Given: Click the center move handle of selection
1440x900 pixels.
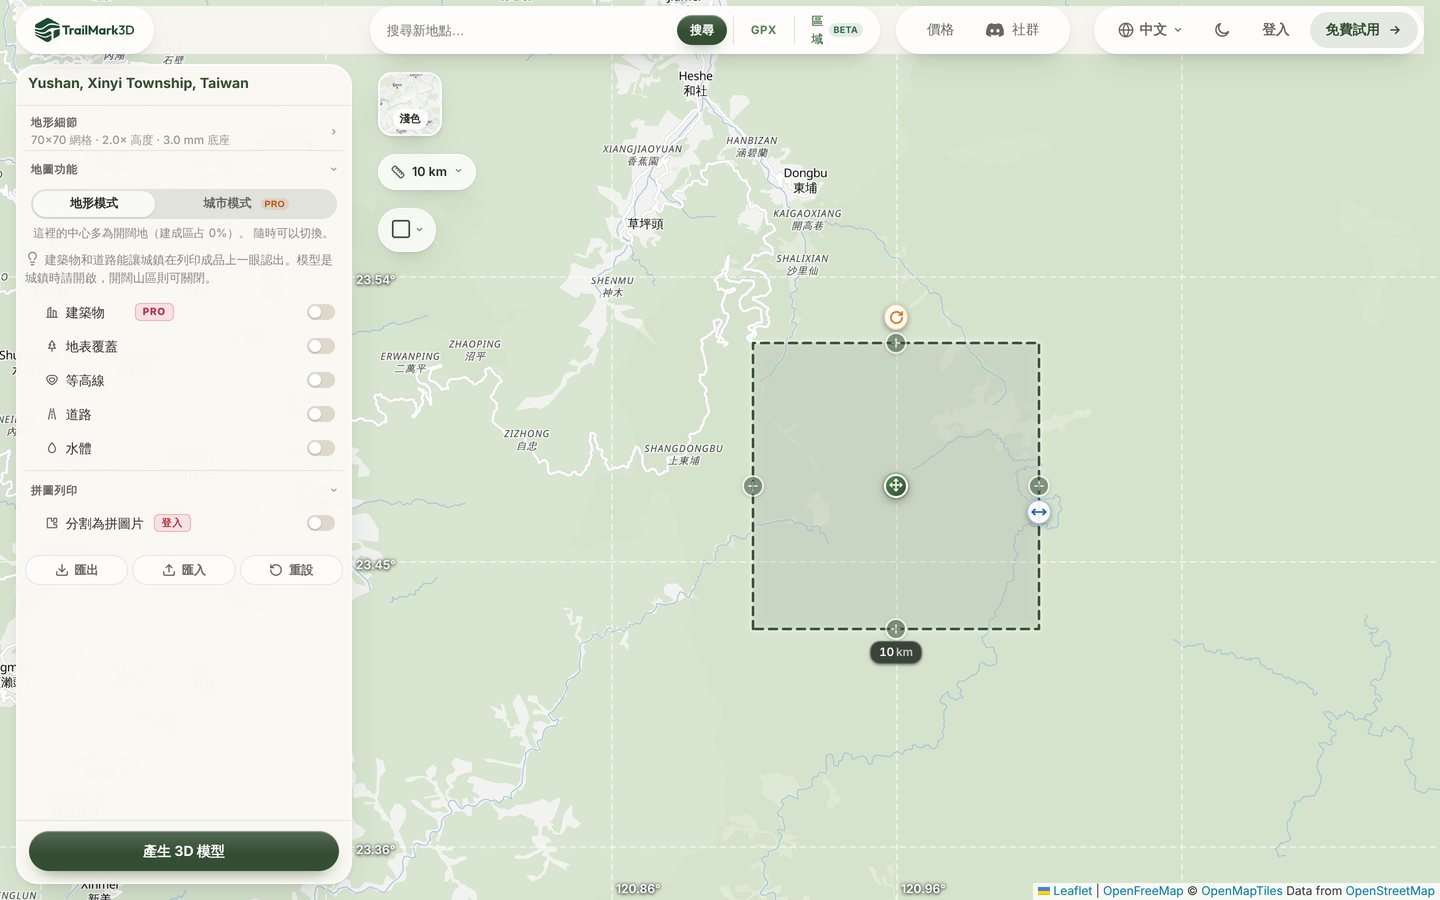Looking at the screenshot, I should click(x=896, y=486).
